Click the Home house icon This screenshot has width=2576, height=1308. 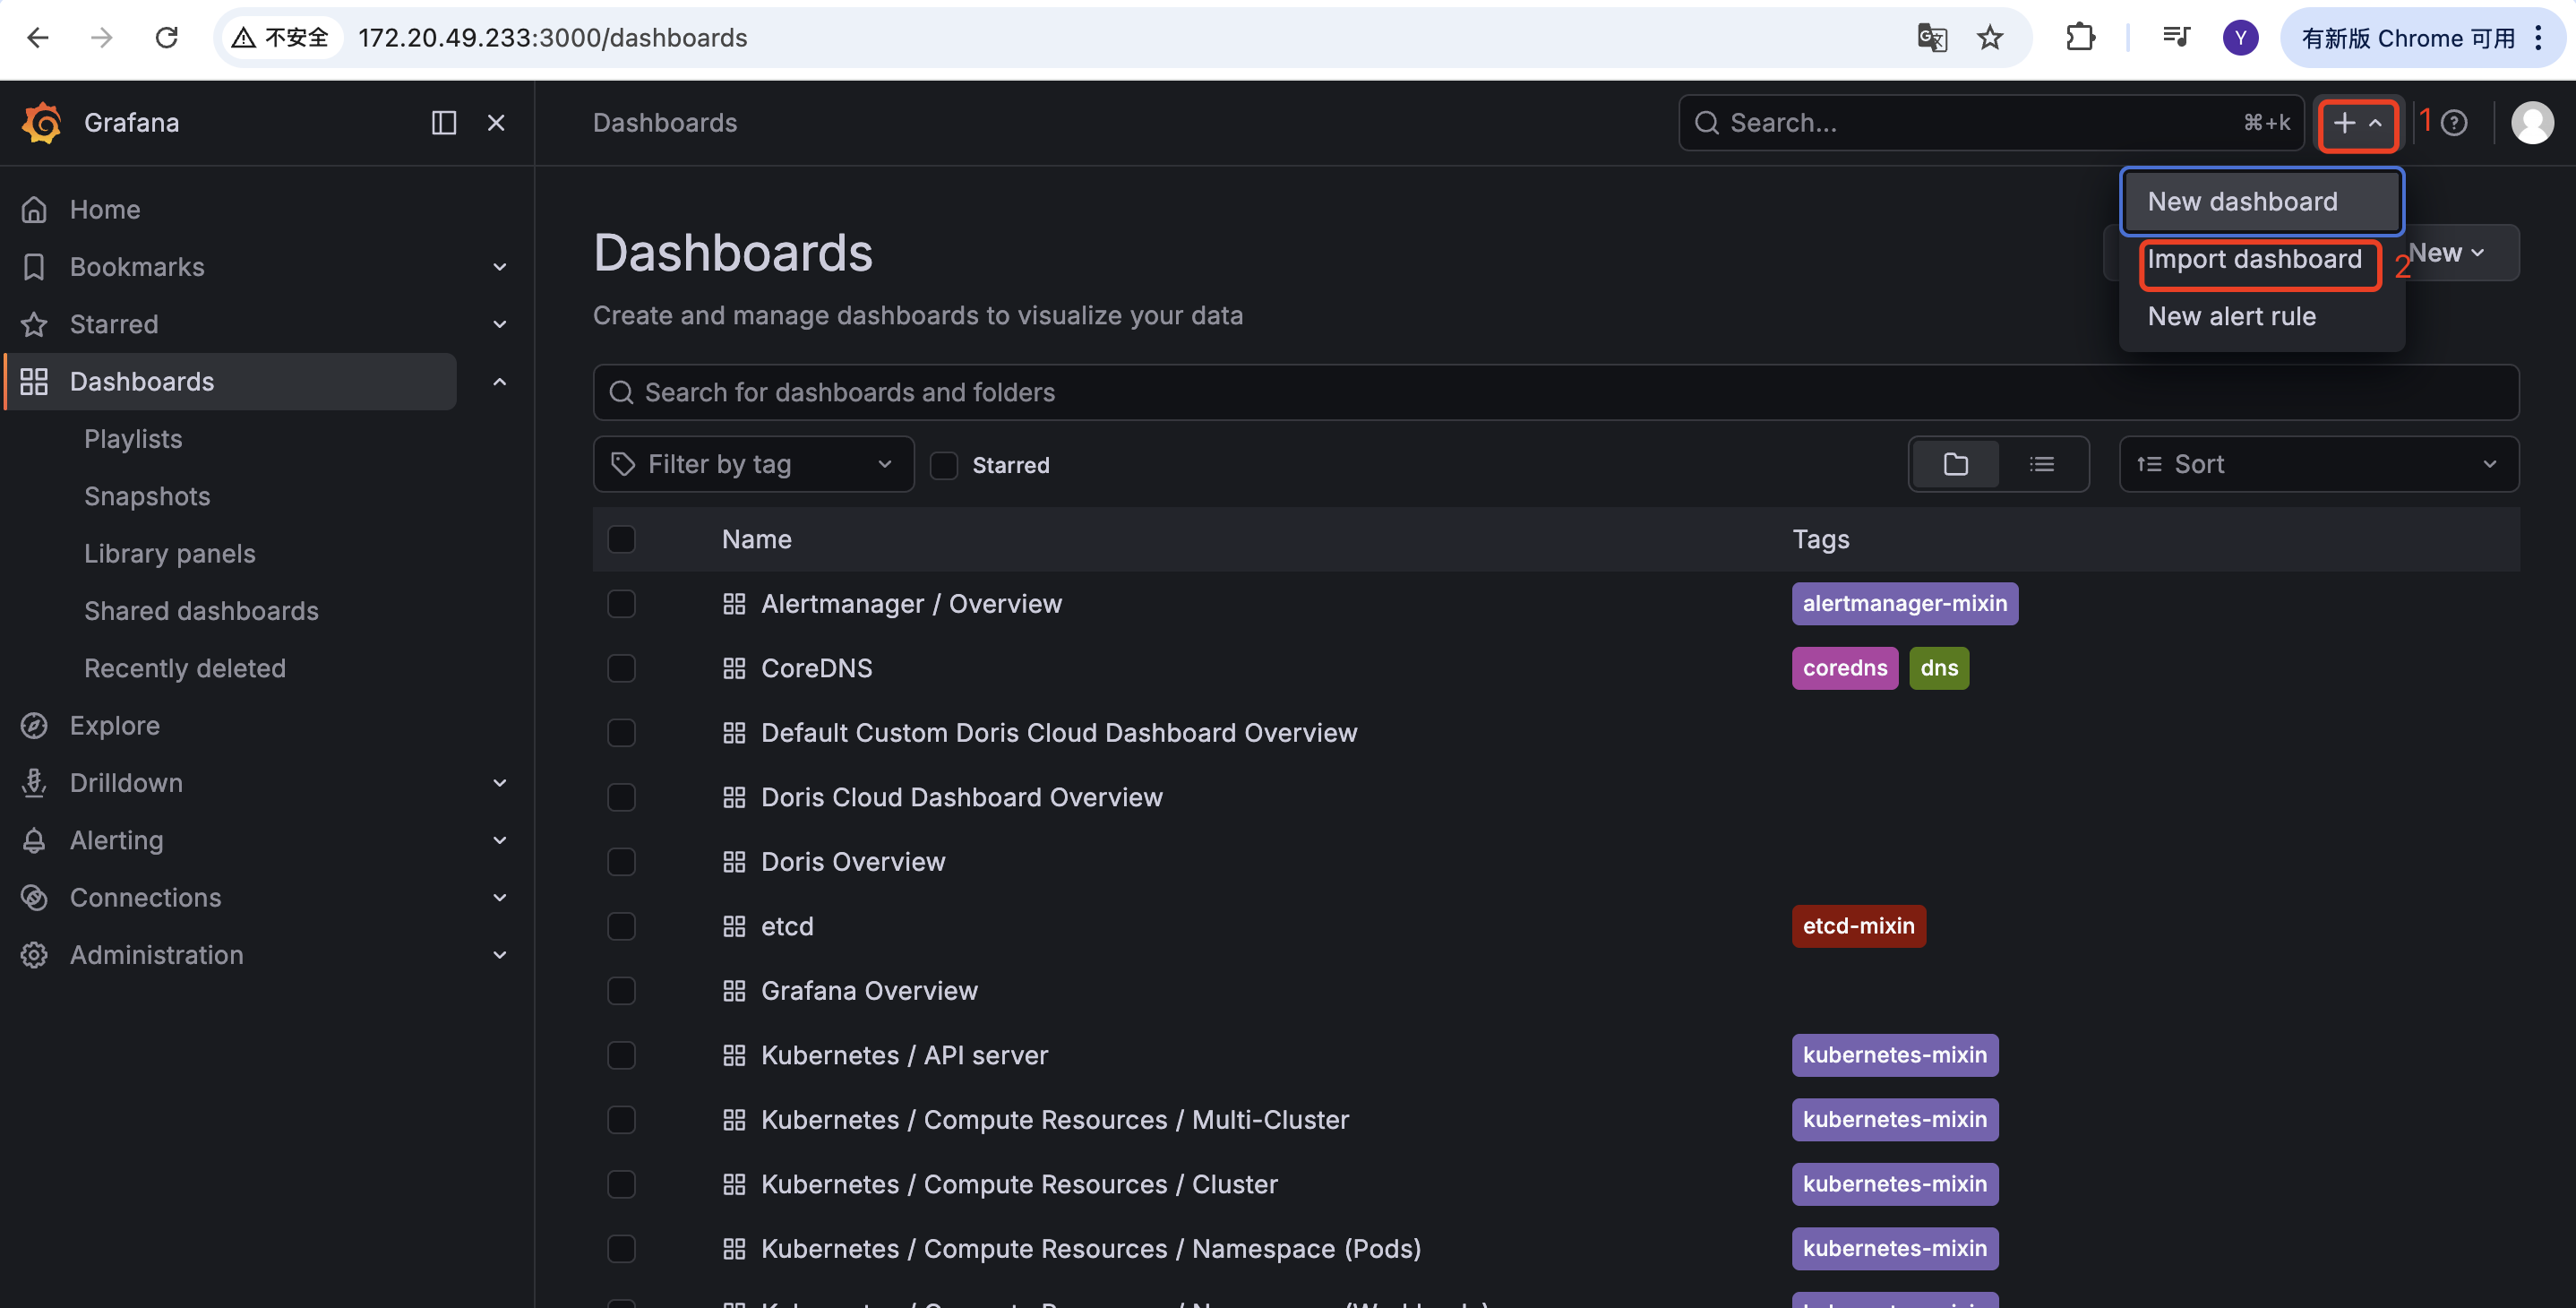(x=34, y=209)
